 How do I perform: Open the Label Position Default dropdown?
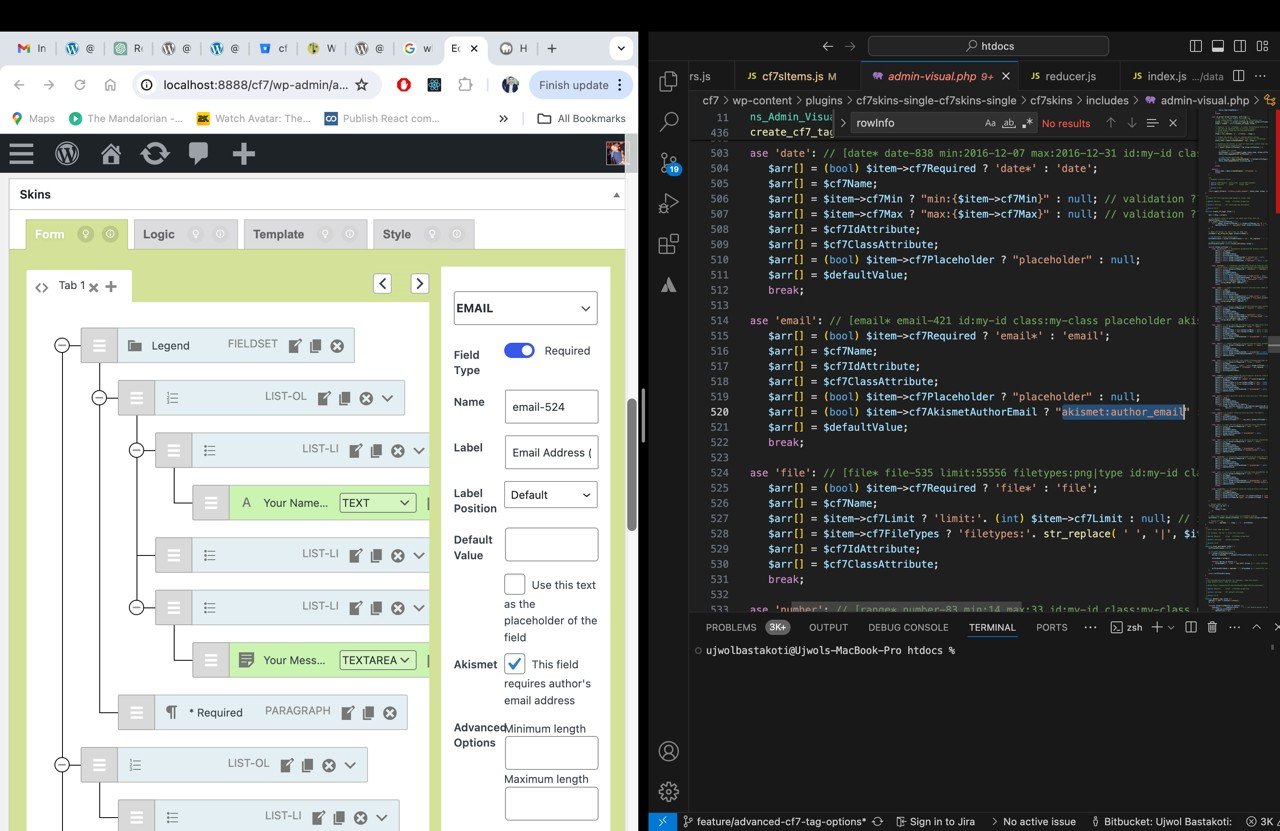[550, 495]
